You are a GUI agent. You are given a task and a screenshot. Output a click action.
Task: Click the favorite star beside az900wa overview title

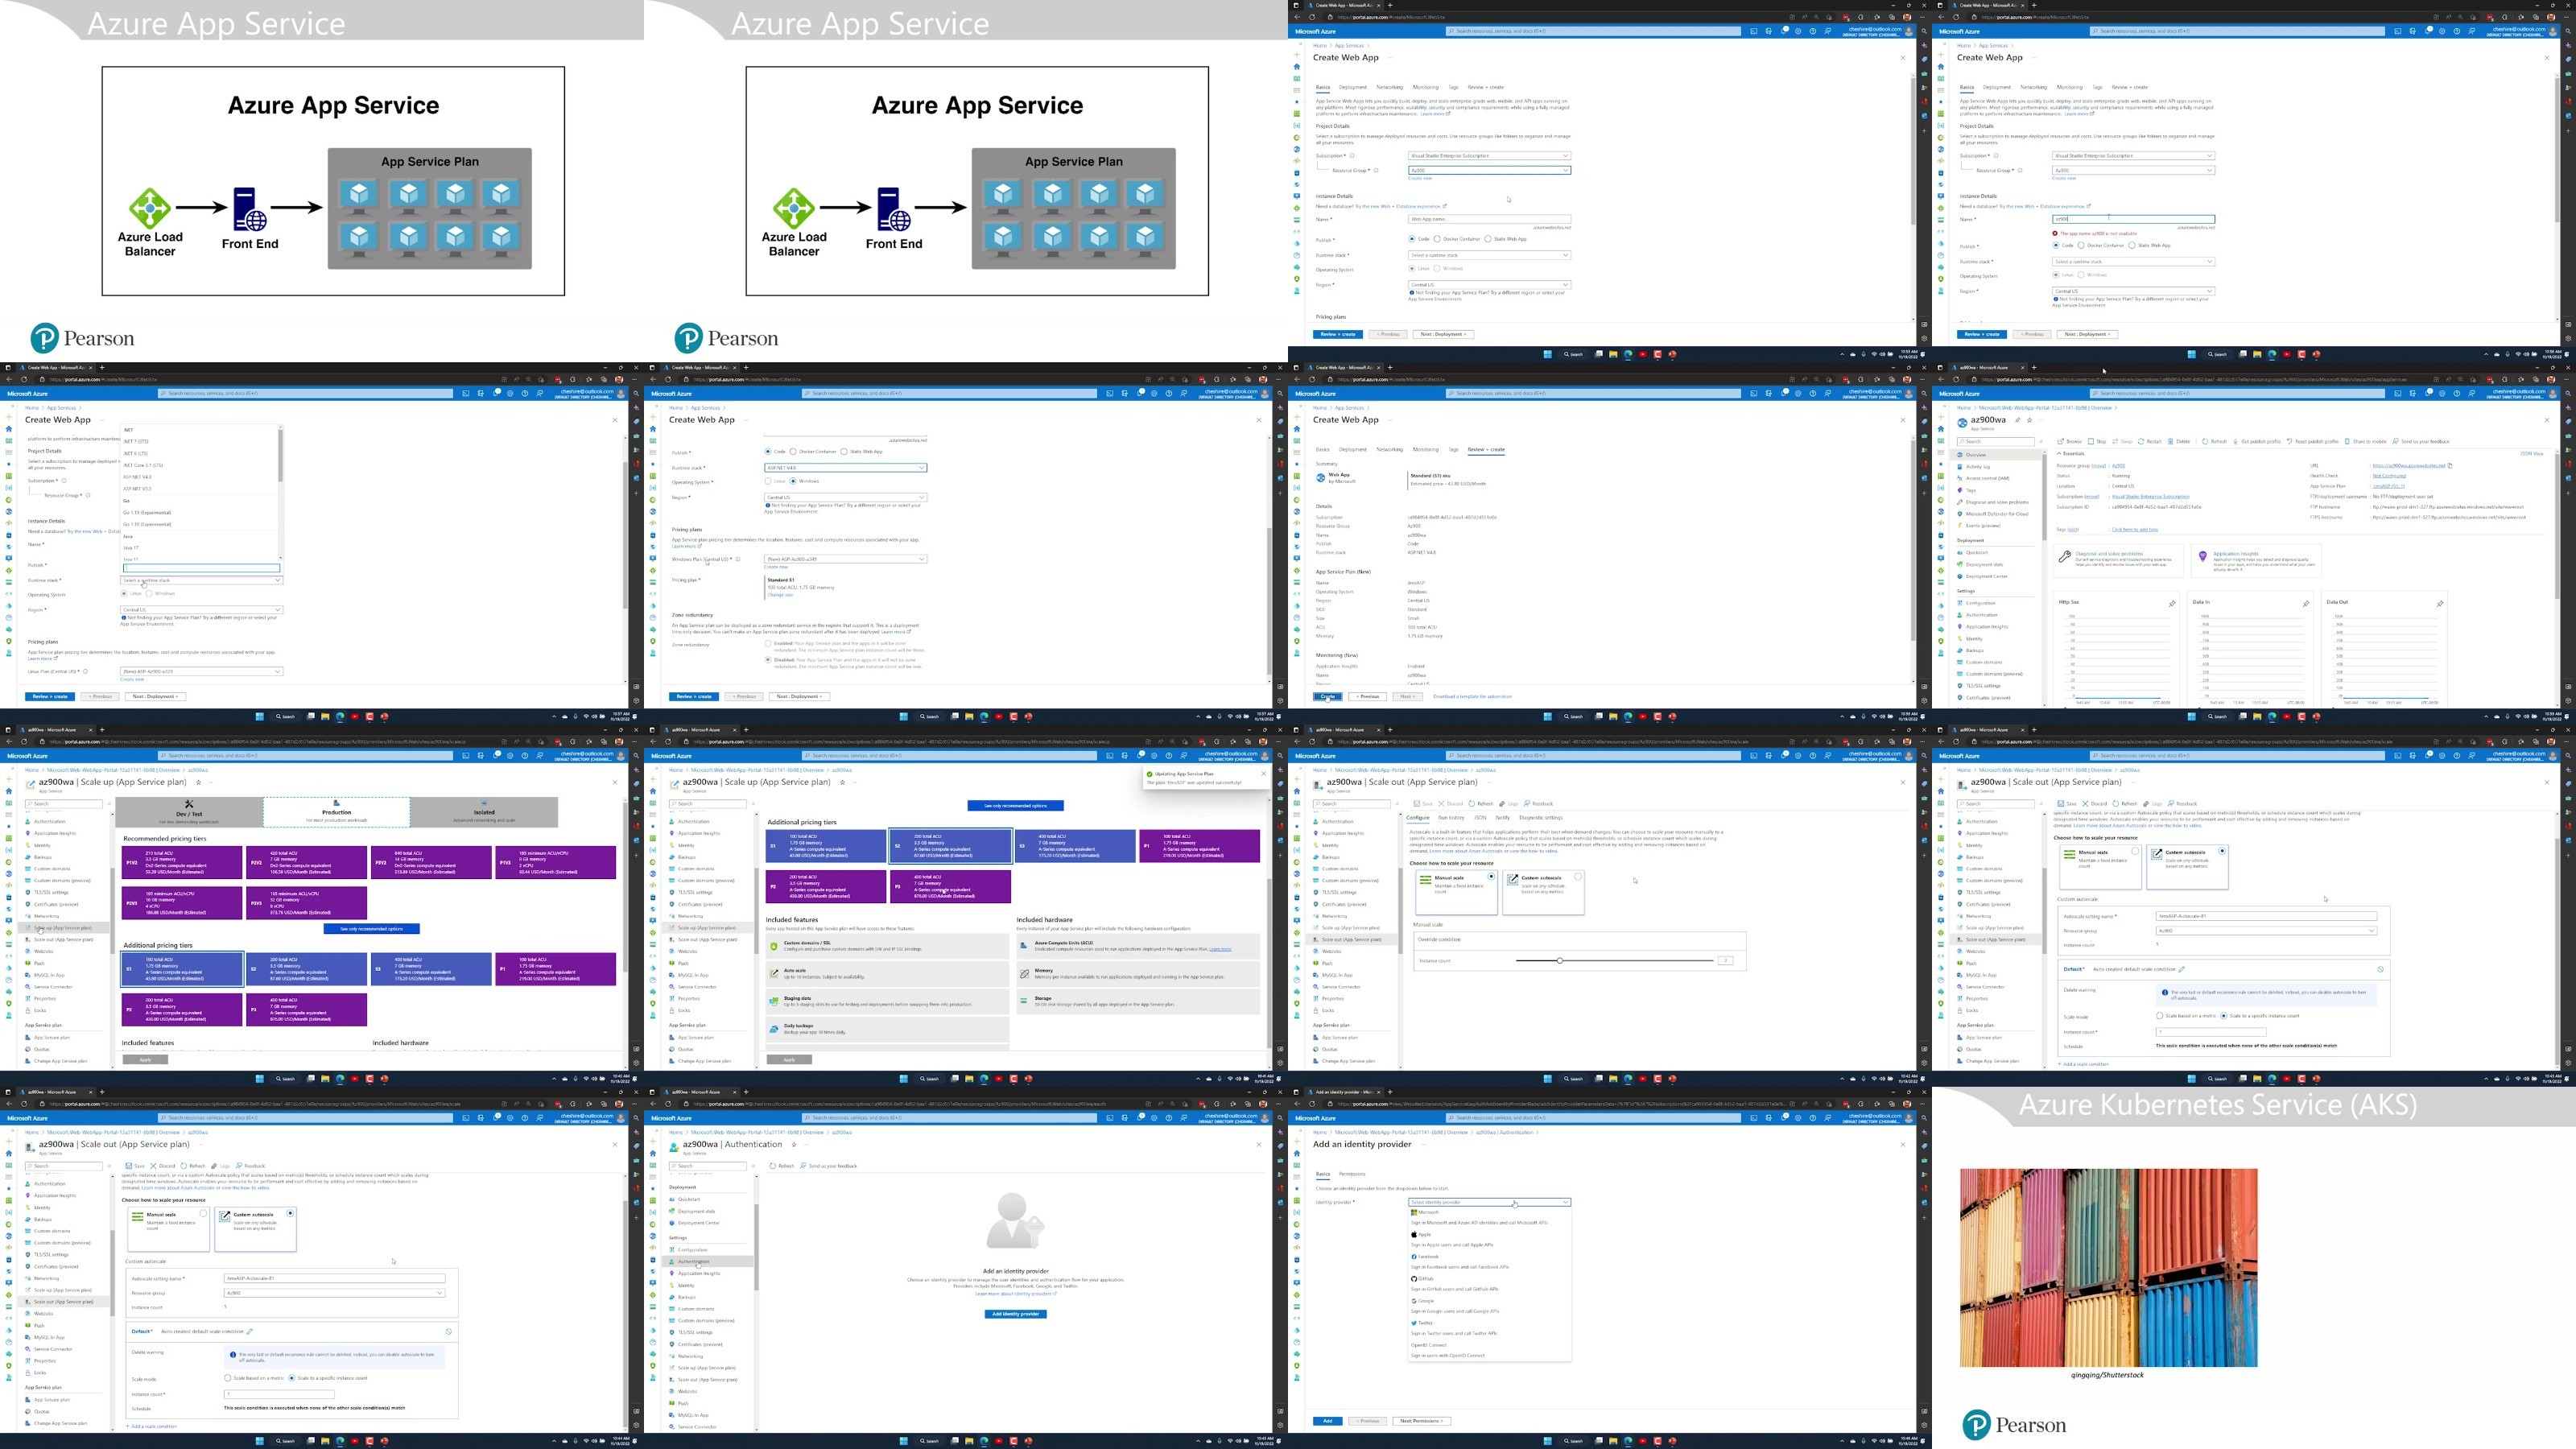[2030, 421]
